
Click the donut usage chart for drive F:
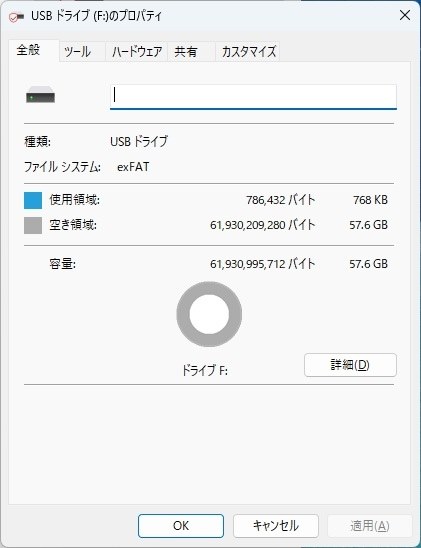coord(209,314)
